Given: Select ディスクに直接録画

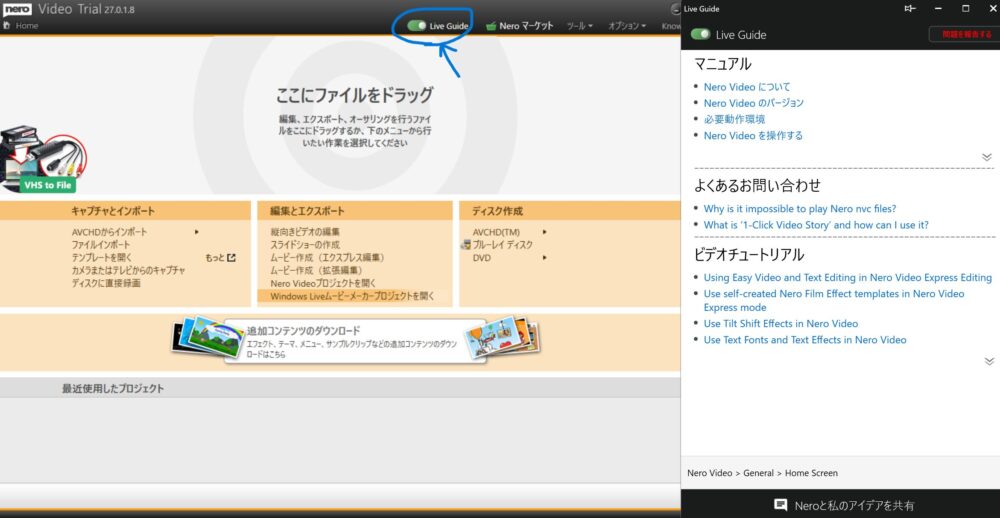Looking at the screenshot, I should [106, 283].
